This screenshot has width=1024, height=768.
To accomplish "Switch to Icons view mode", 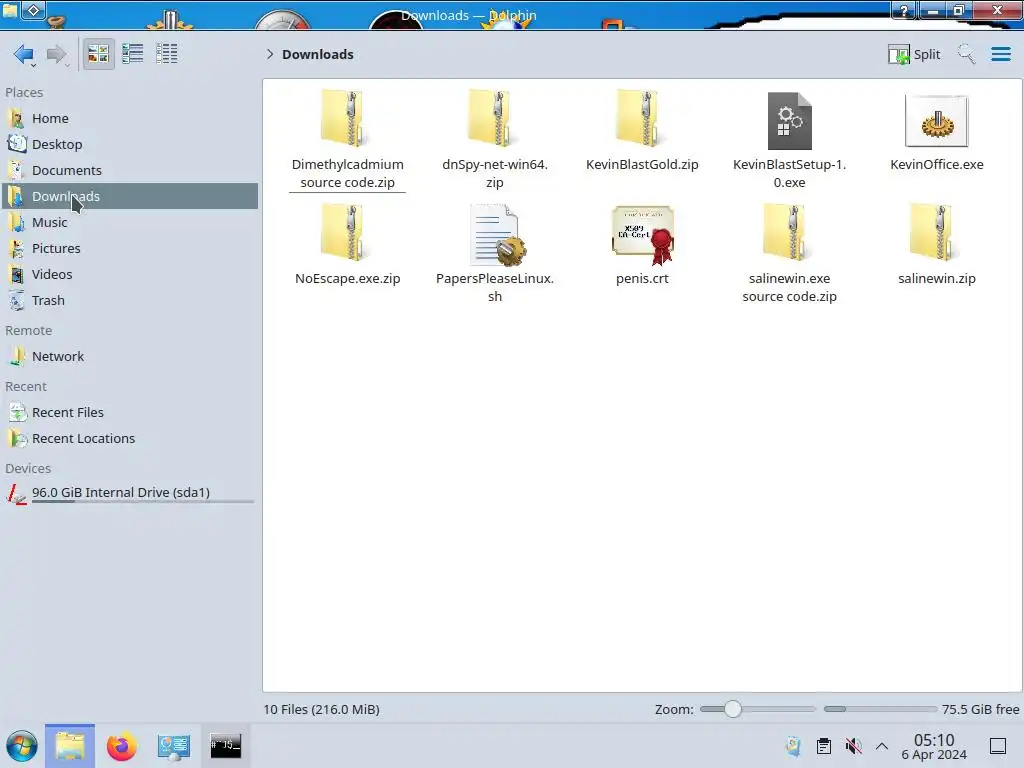I will (x=99, y=54).
